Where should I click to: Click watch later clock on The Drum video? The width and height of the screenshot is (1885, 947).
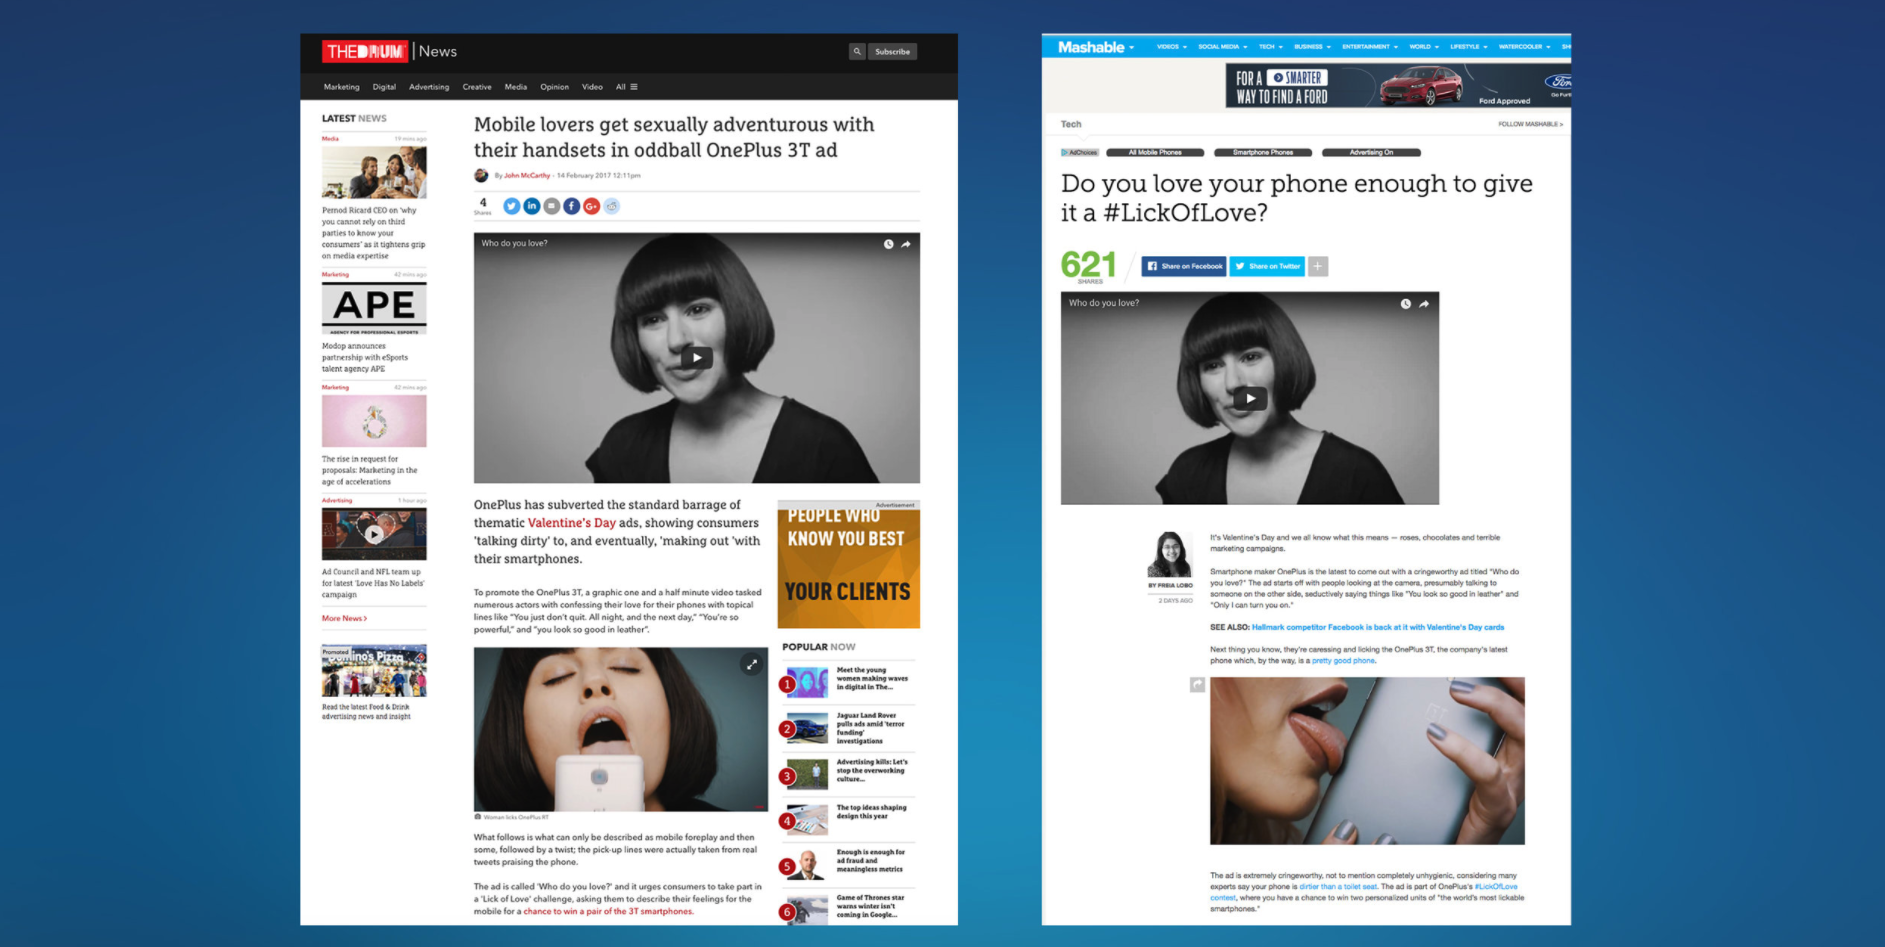888,244
